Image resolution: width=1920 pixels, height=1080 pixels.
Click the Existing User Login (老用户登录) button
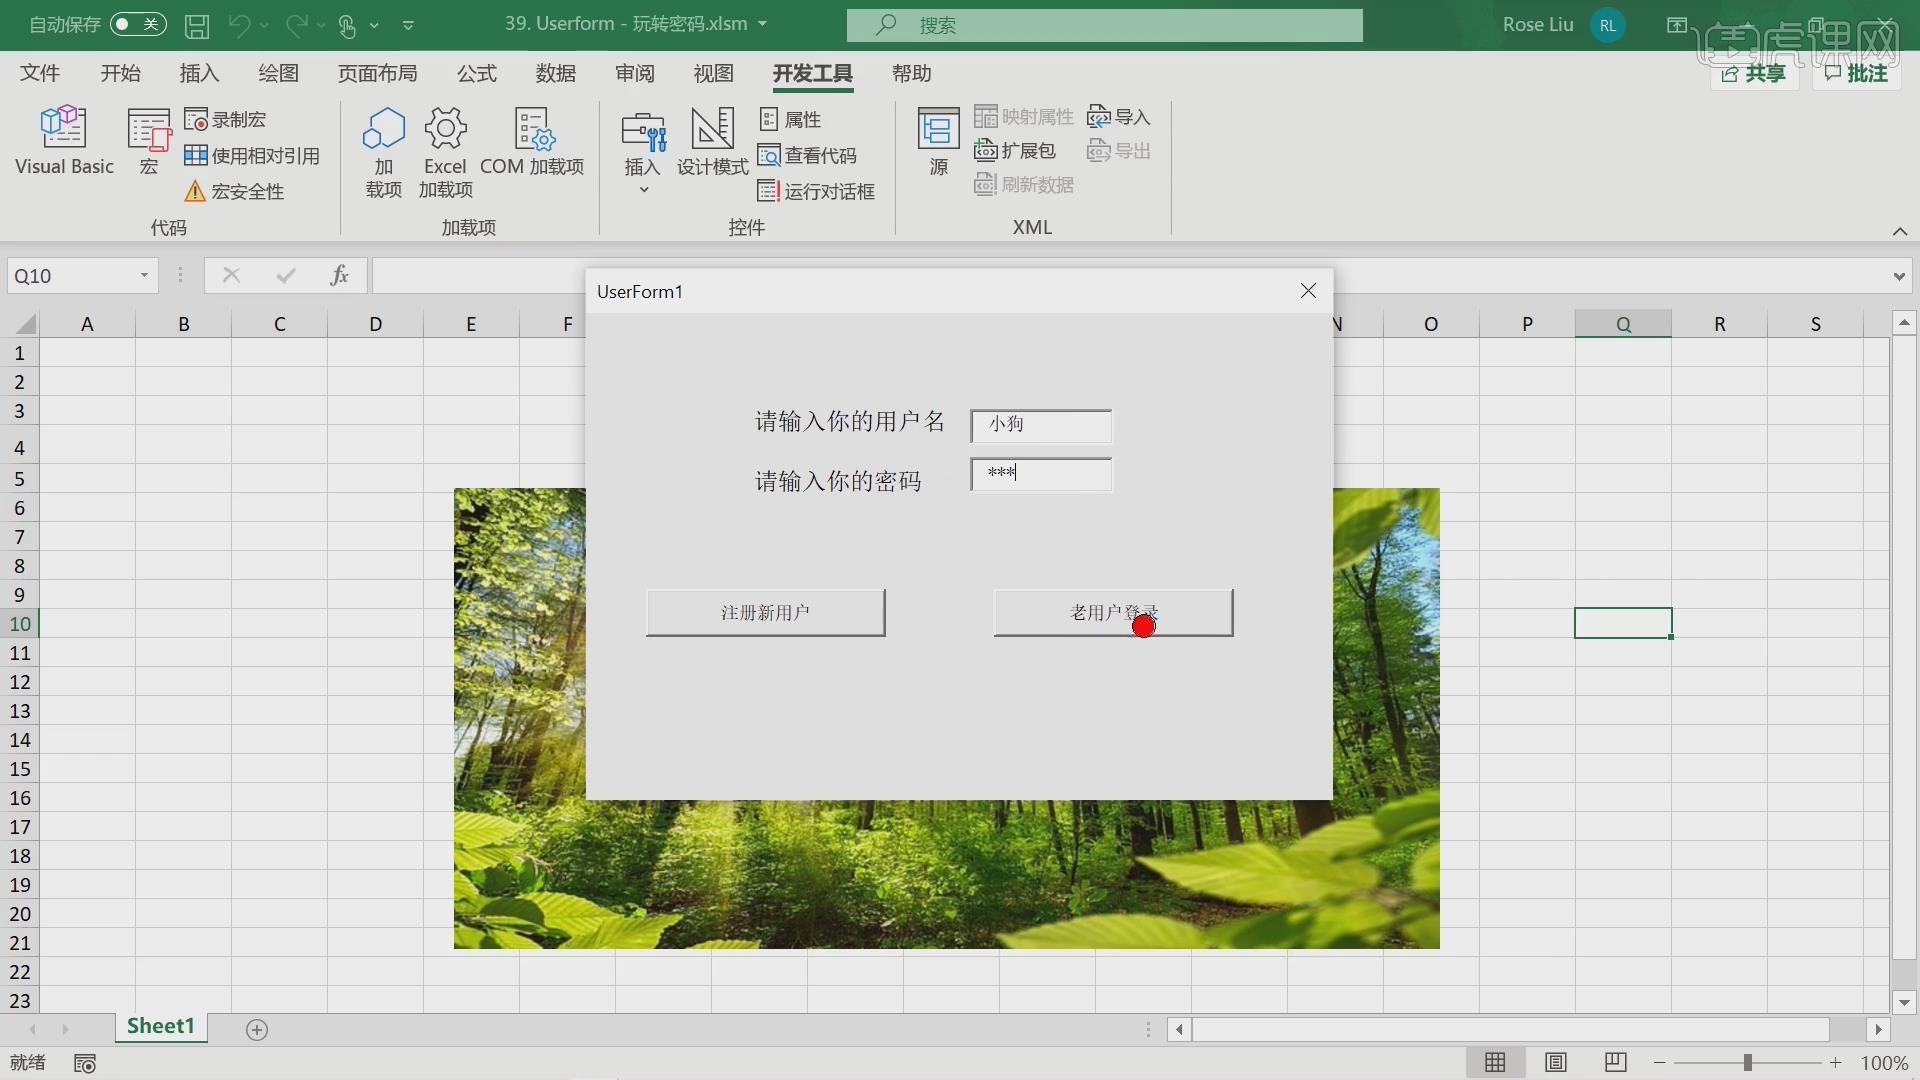(1113, 612)
